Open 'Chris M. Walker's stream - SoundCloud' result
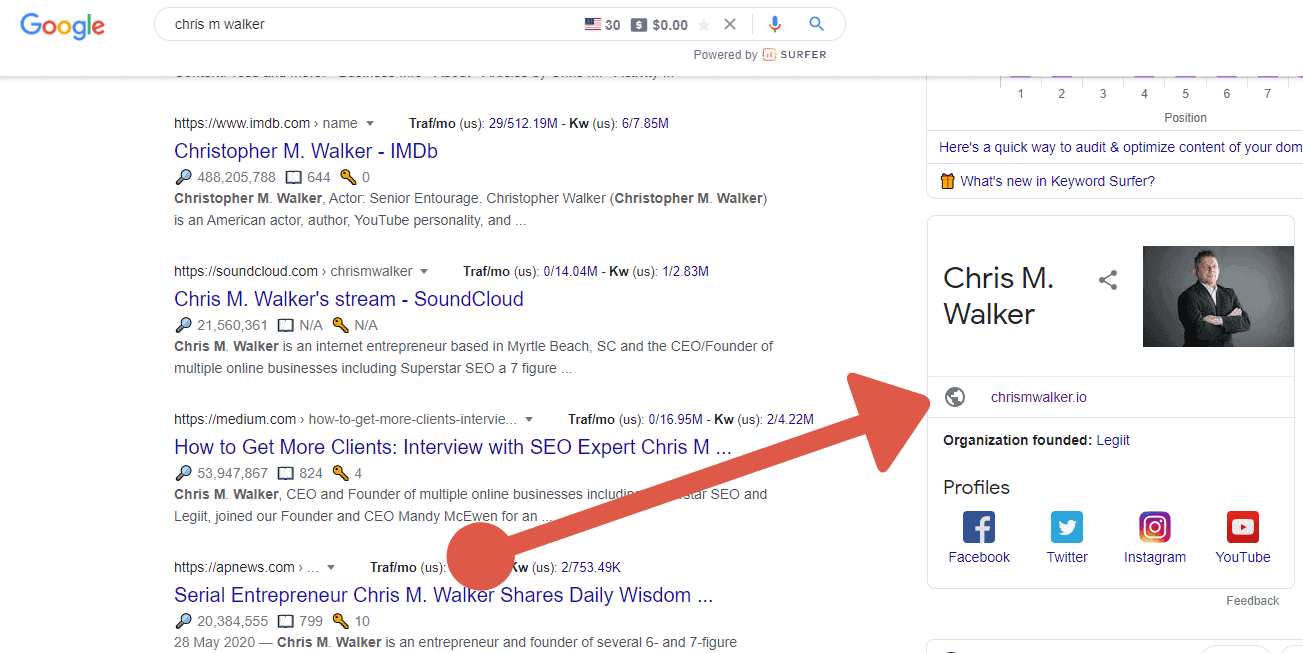1303x653 pixels. coord(349,299)
